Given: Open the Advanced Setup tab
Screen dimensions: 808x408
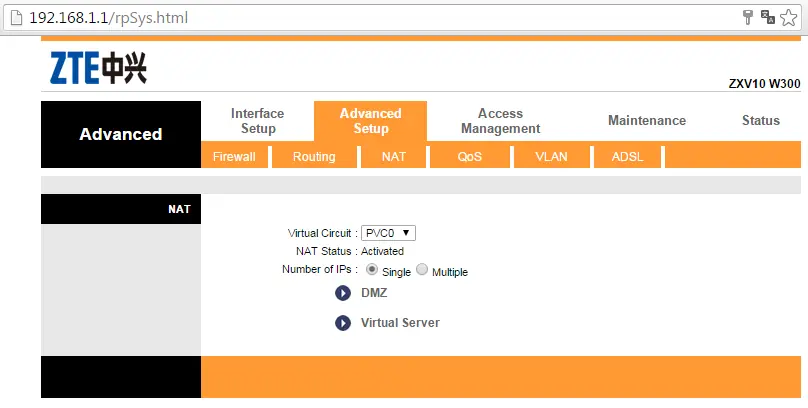Looking at the screenshot, I should 371,121.
